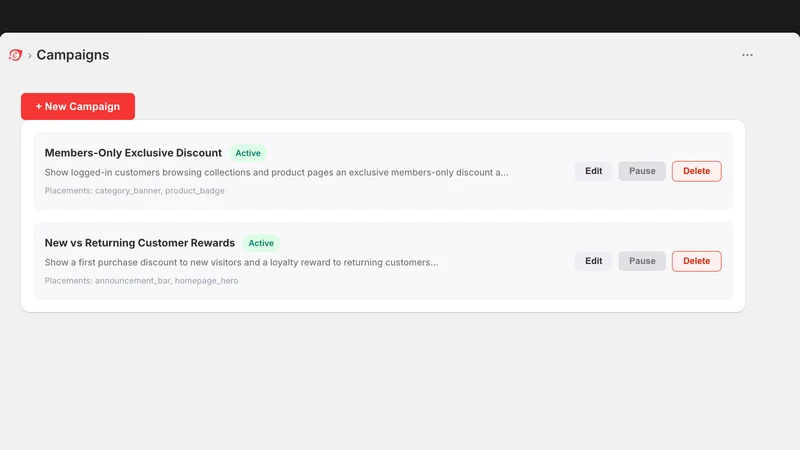Click the Campaigns page heading
This screenshot has width=800, height=450.
(x=72, y=55)
